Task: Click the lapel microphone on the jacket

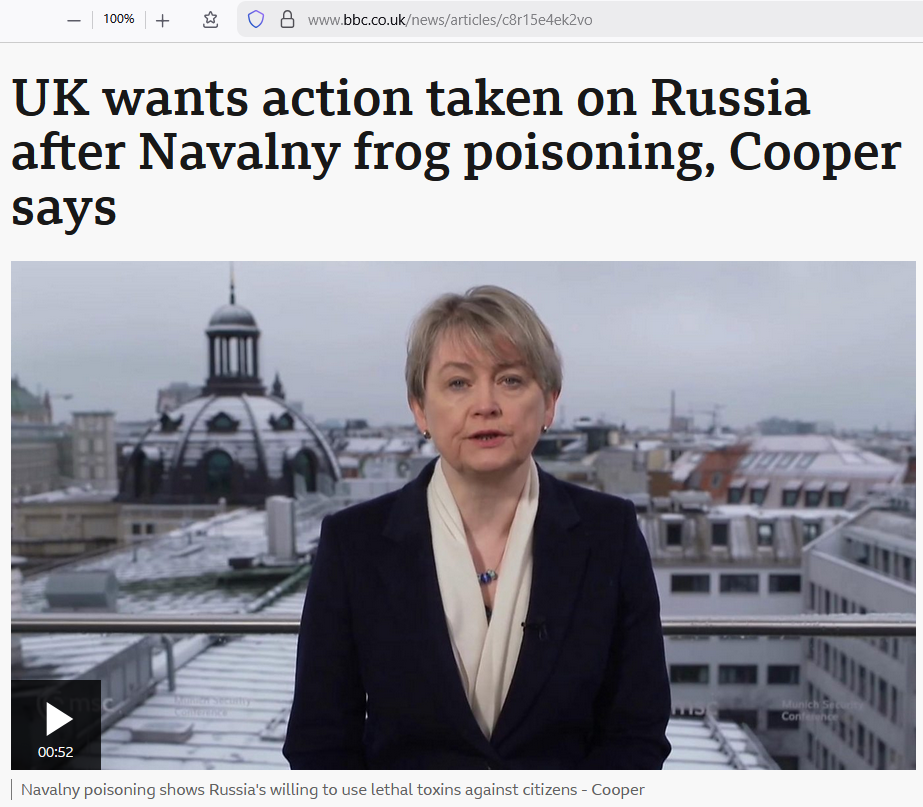Action: coord(534,627)
